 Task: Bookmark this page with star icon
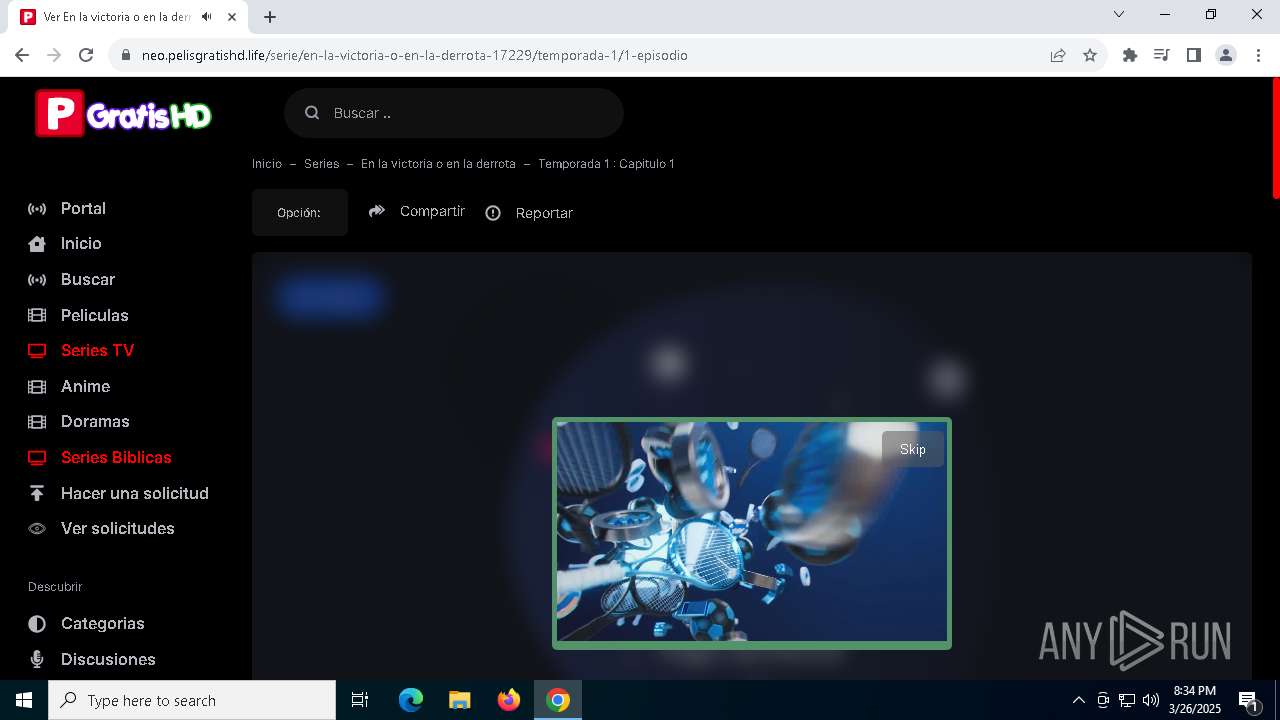1090,56
